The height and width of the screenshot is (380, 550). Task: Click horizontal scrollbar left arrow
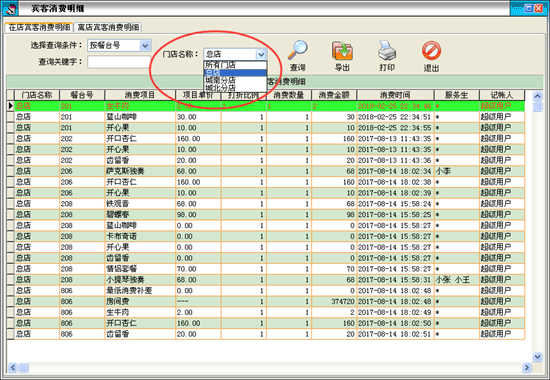pyautogui.click(x=13, y=368)
